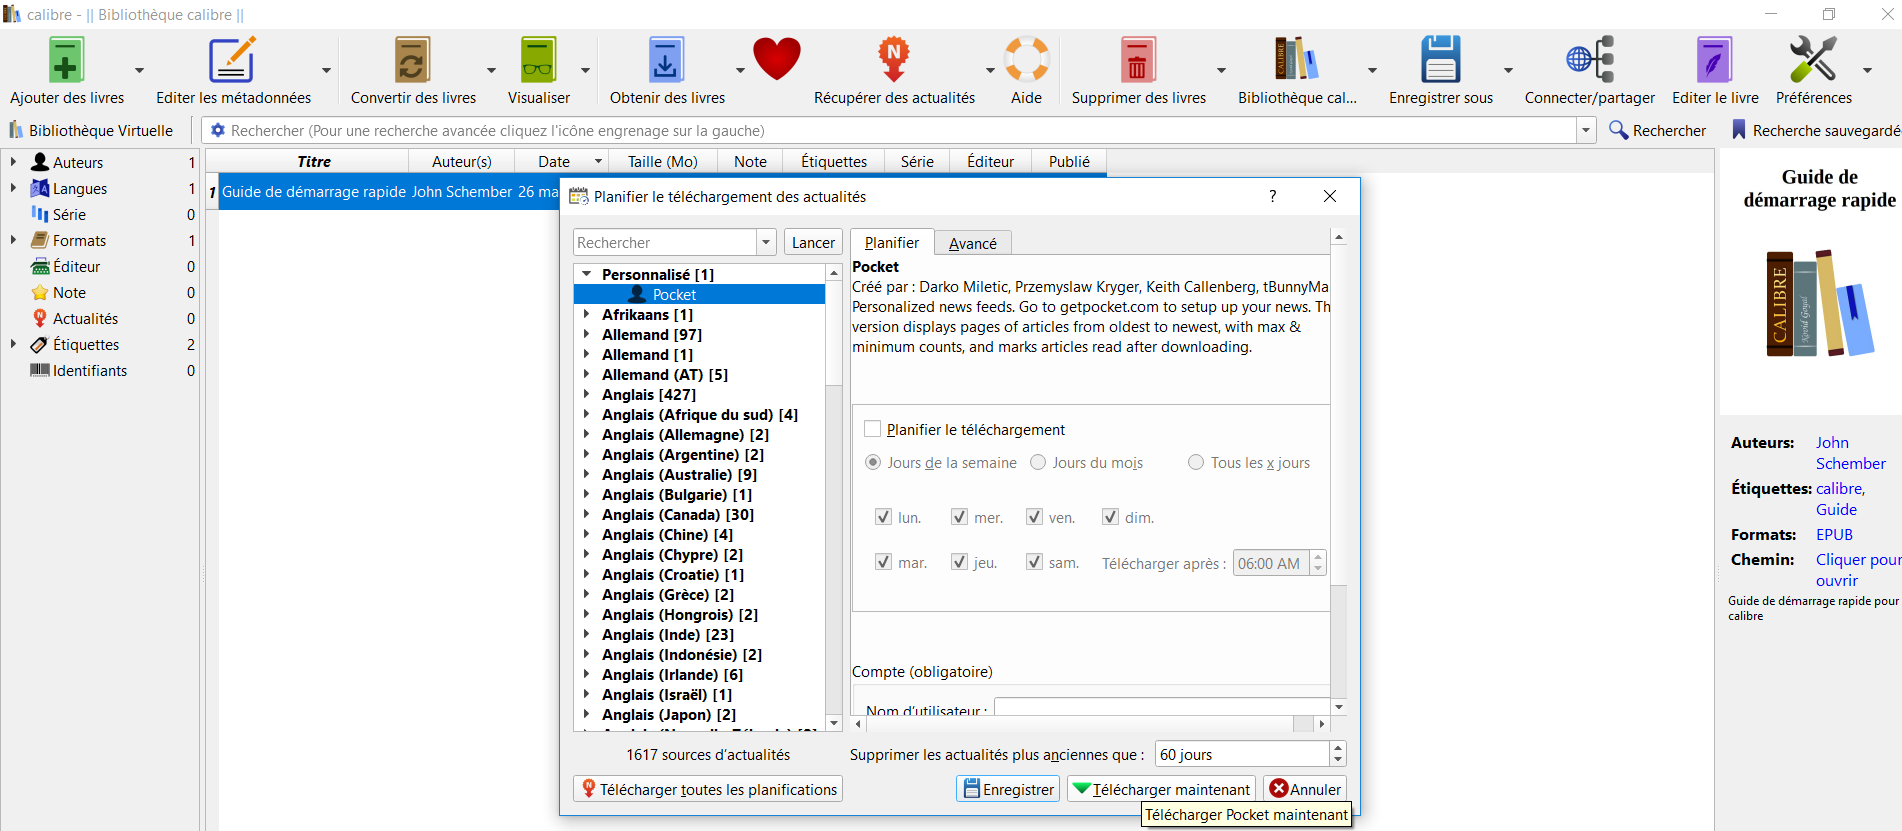Select Jours de la semaine radio
The image size is (1902, 831).
(873, 462)
